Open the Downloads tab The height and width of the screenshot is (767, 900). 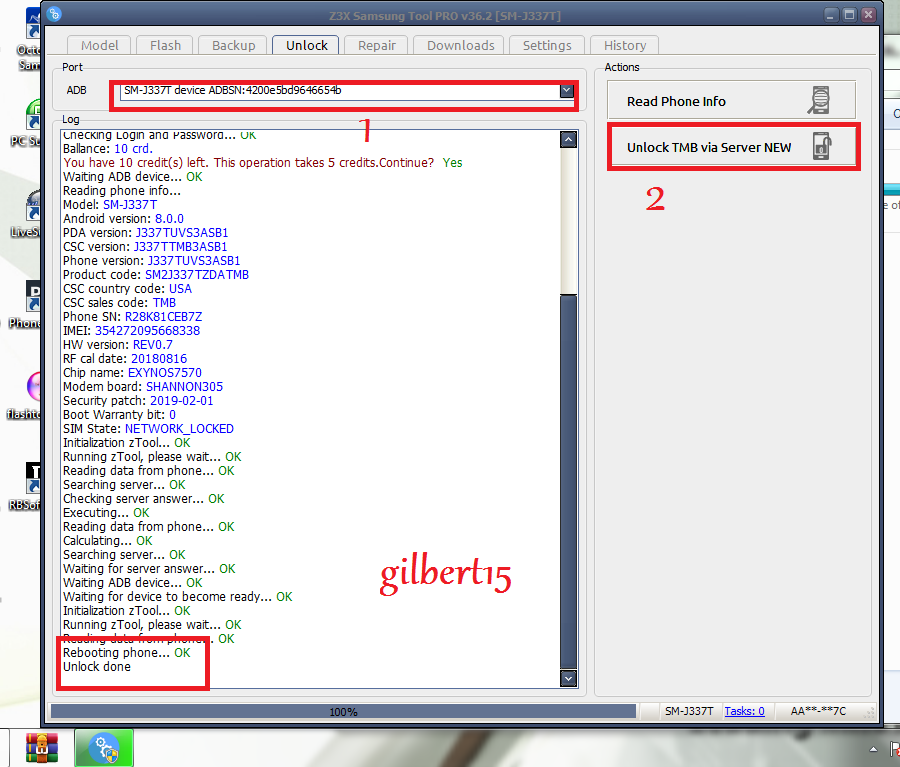460,45
